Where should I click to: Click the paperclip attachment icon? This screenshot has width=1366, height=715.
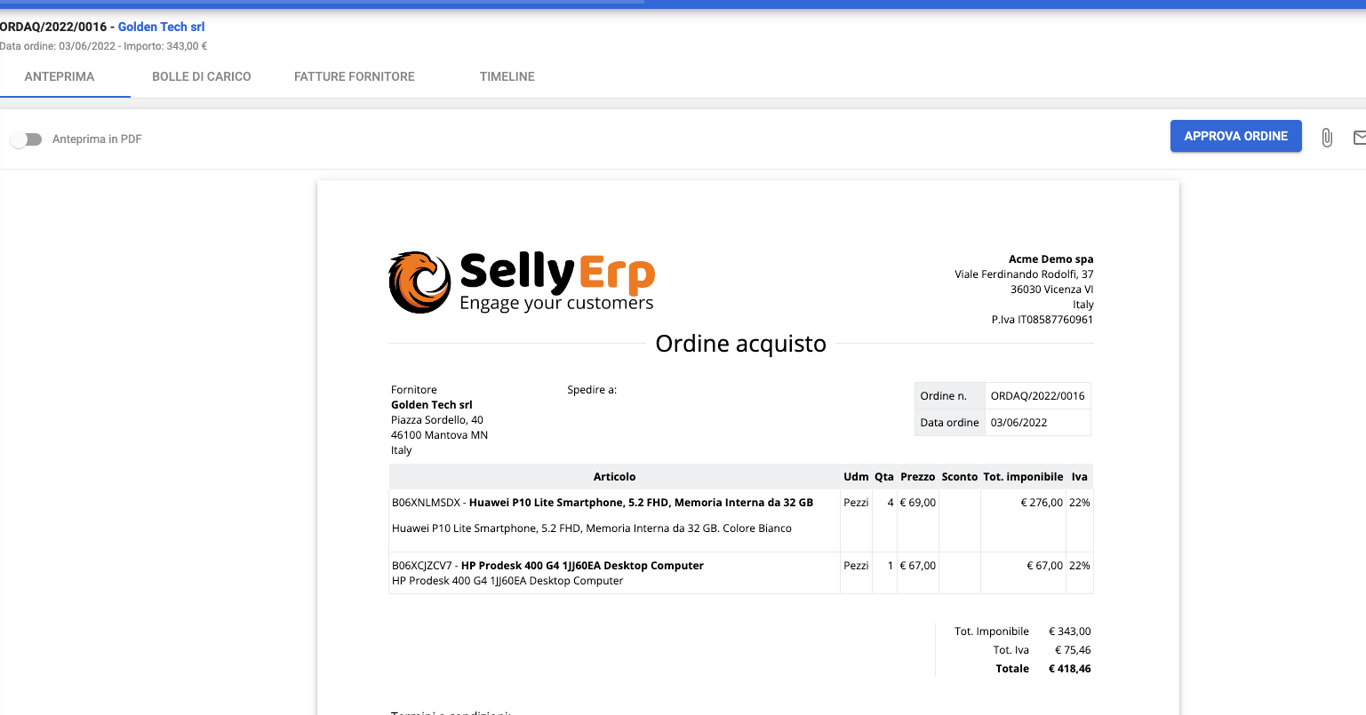[1326, 137]
